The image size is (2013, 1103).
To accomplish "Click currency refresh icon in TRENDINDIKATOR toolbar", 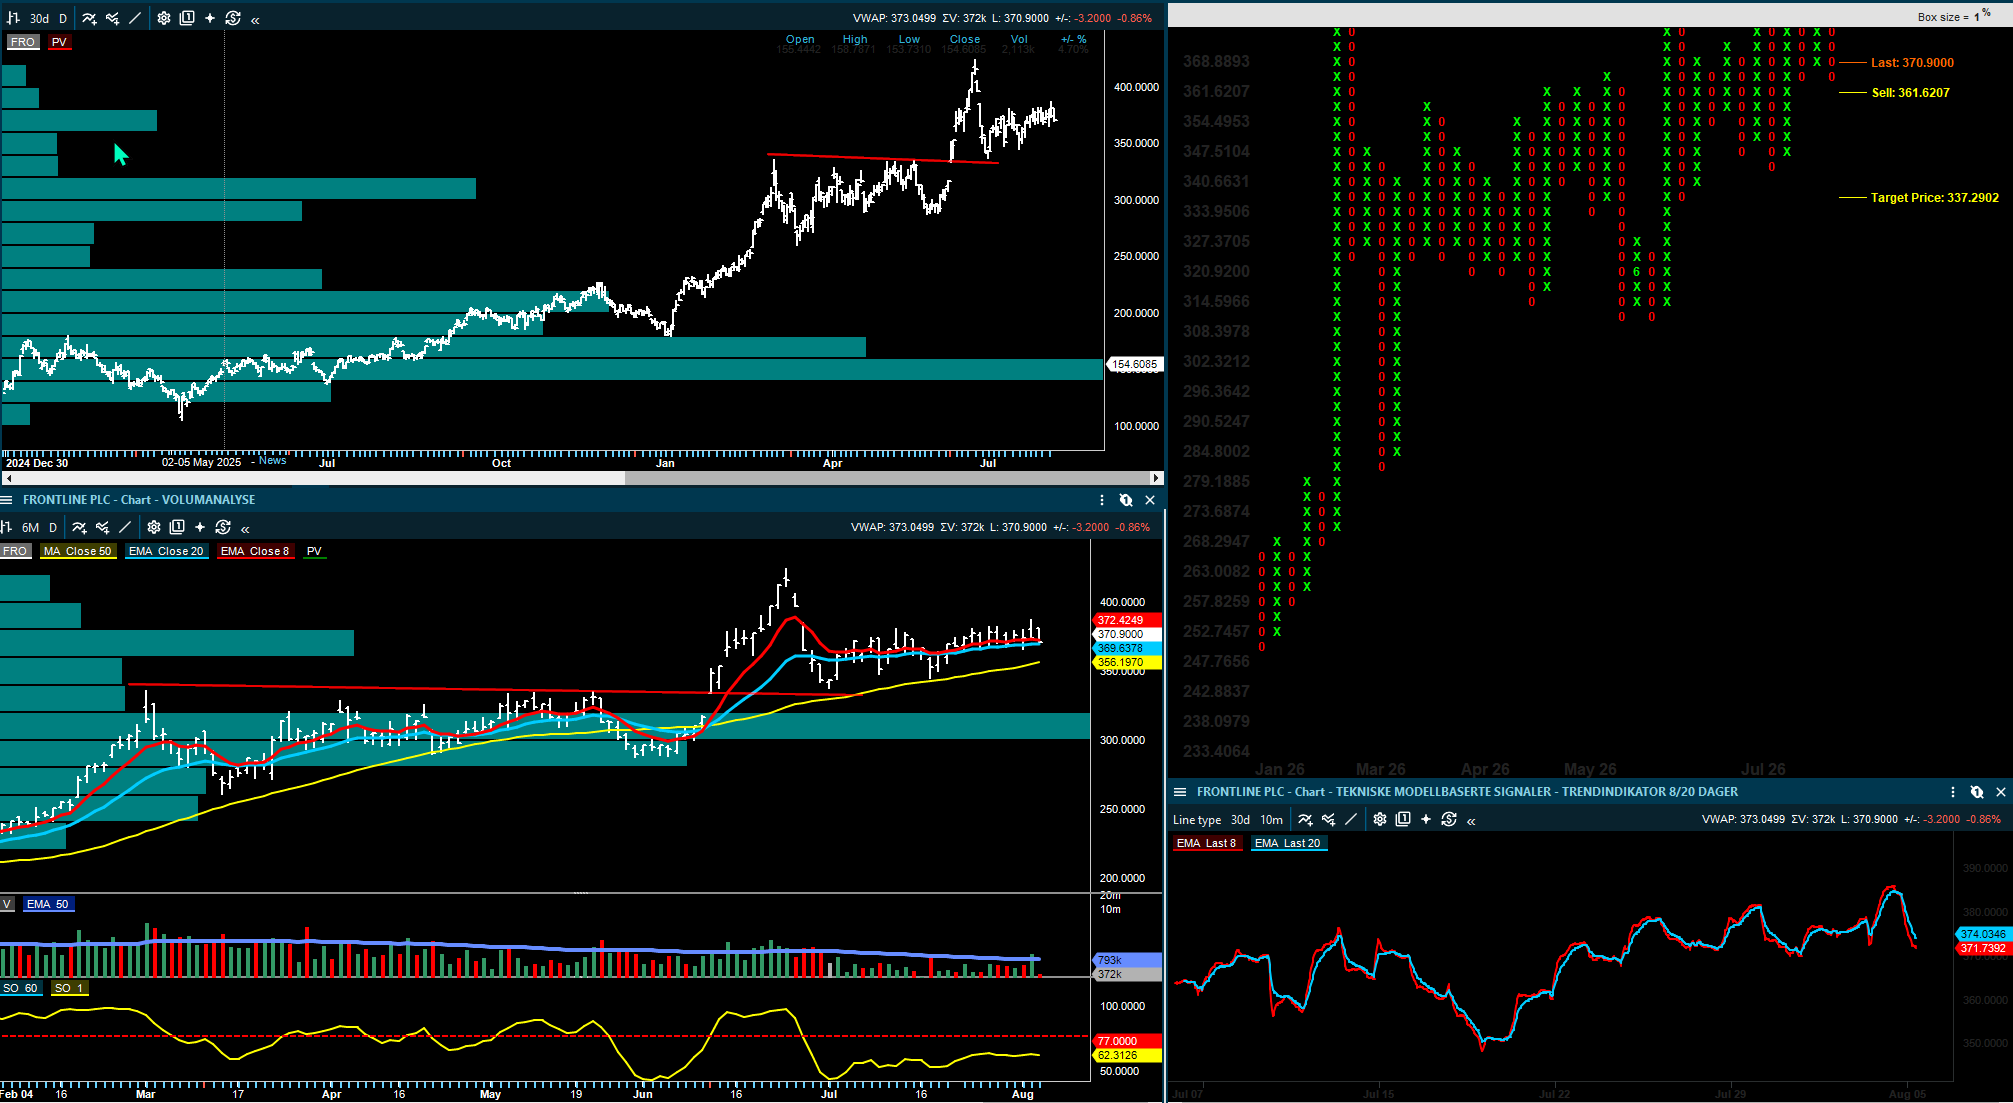I will pos(1449,820).
